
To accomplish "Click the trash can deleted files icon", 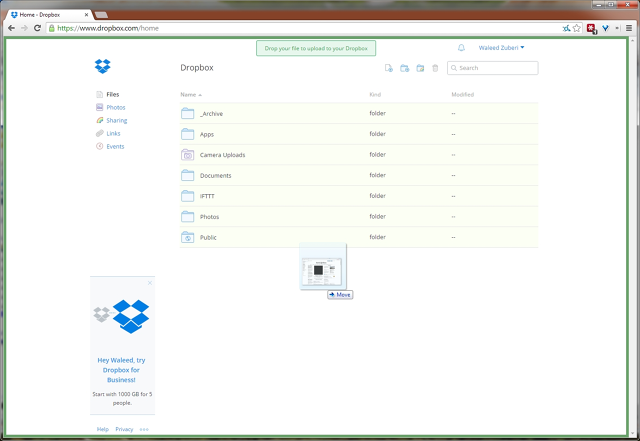I will pos(435,68).
